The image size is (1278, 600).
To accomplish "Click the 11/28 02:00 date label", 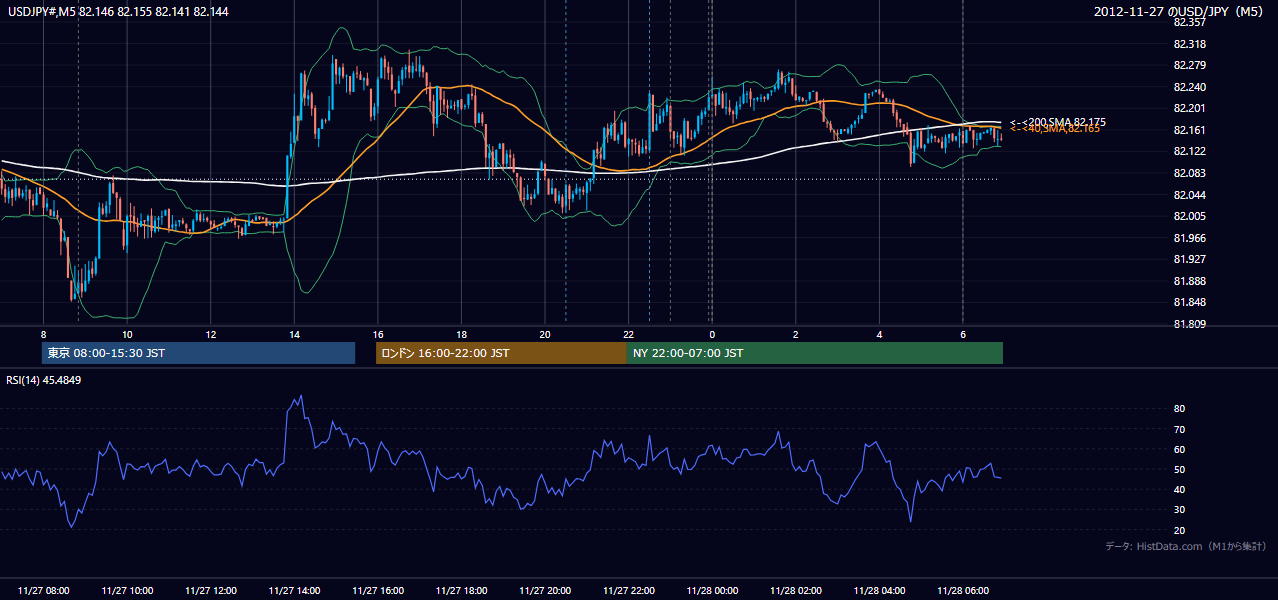I will [x=796, y=591].
